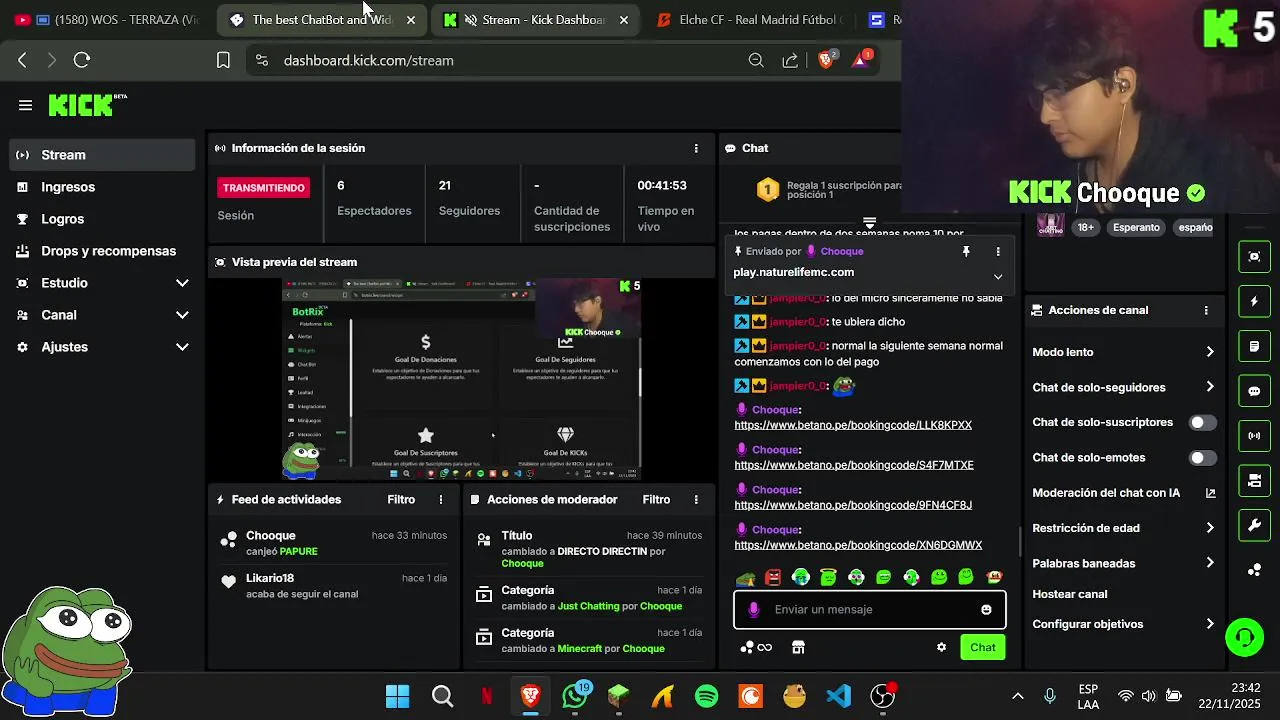The image size is (1280, 720).
Task: Close the Stream - Kick Dashboard tab
Action: (624, 20)
